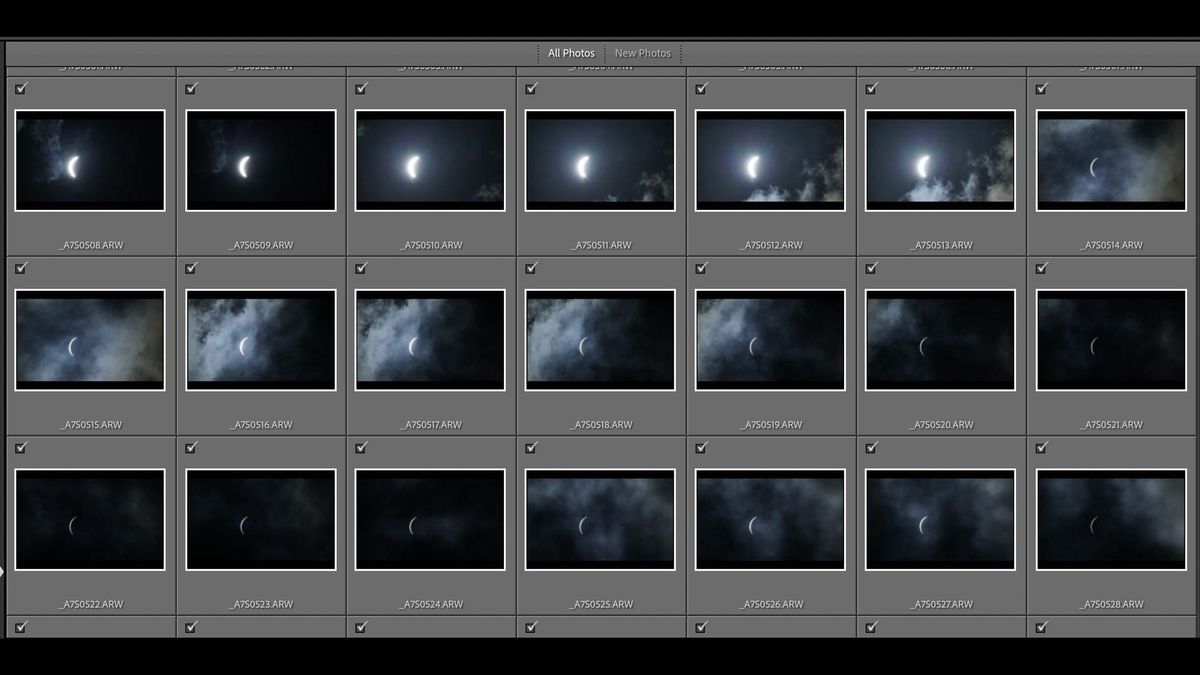
Task: Uncheck the import checkbox for _A7S0527.ARW
Action: pyautogui.click(x=871, y=448)
